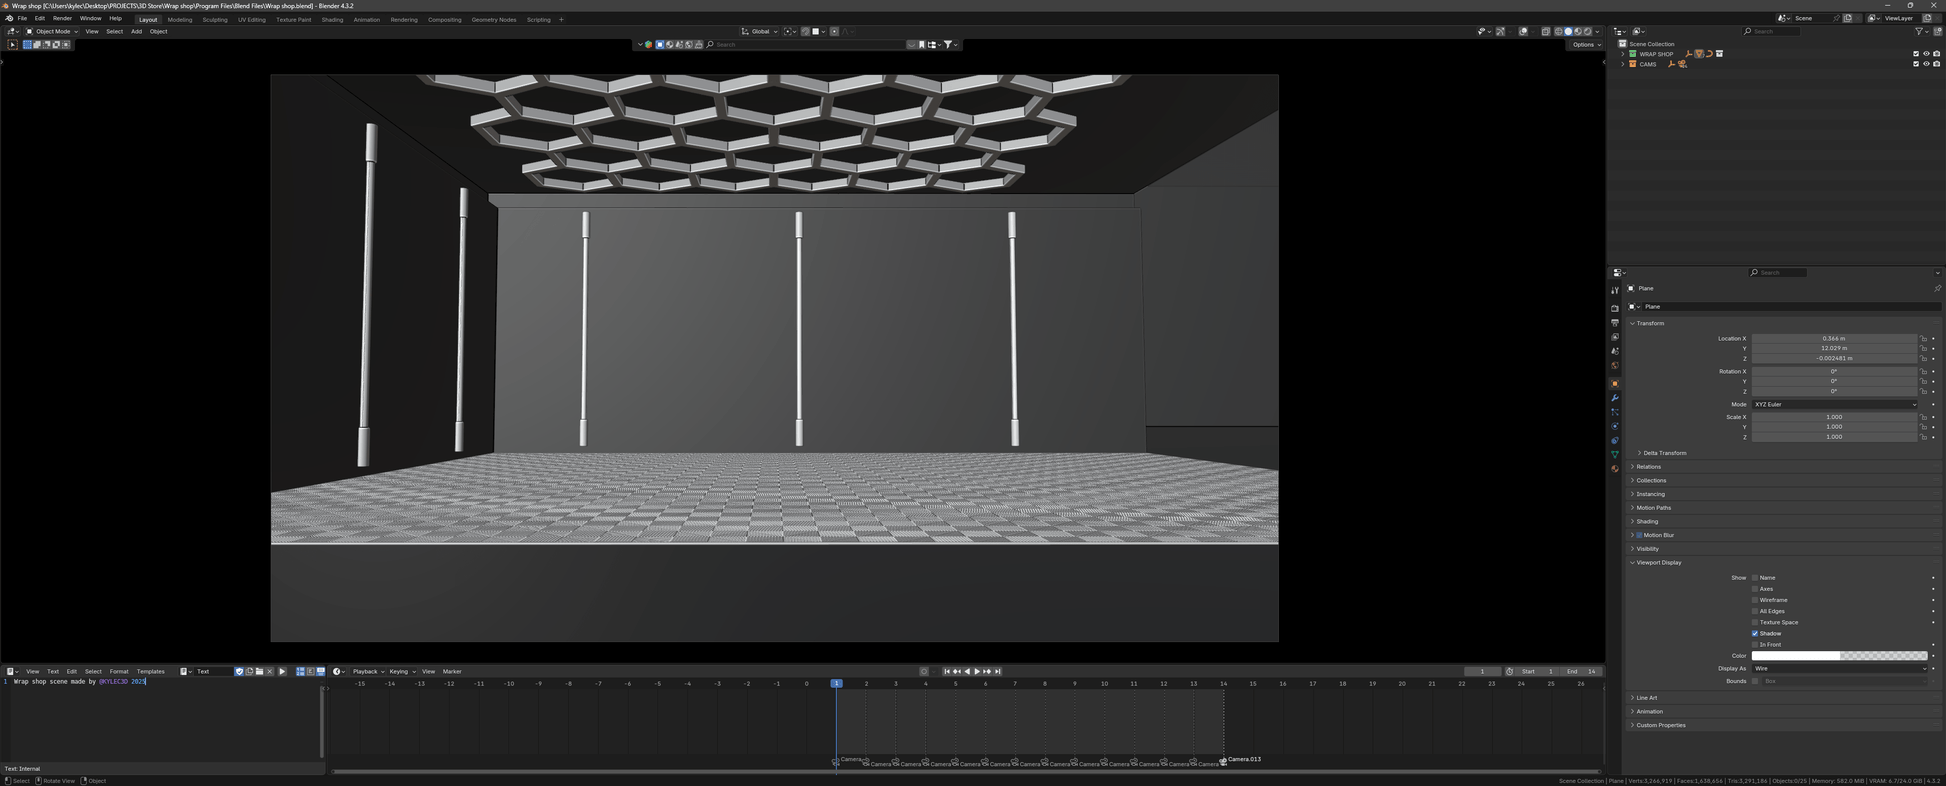
Task: Expand the CAMS collection in the outliner
Action: coord(1622,64)
